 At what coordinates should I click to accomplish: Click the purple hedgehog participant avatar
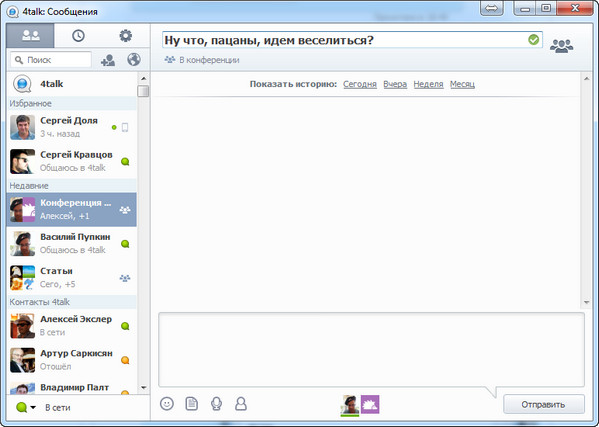[370, 404]
